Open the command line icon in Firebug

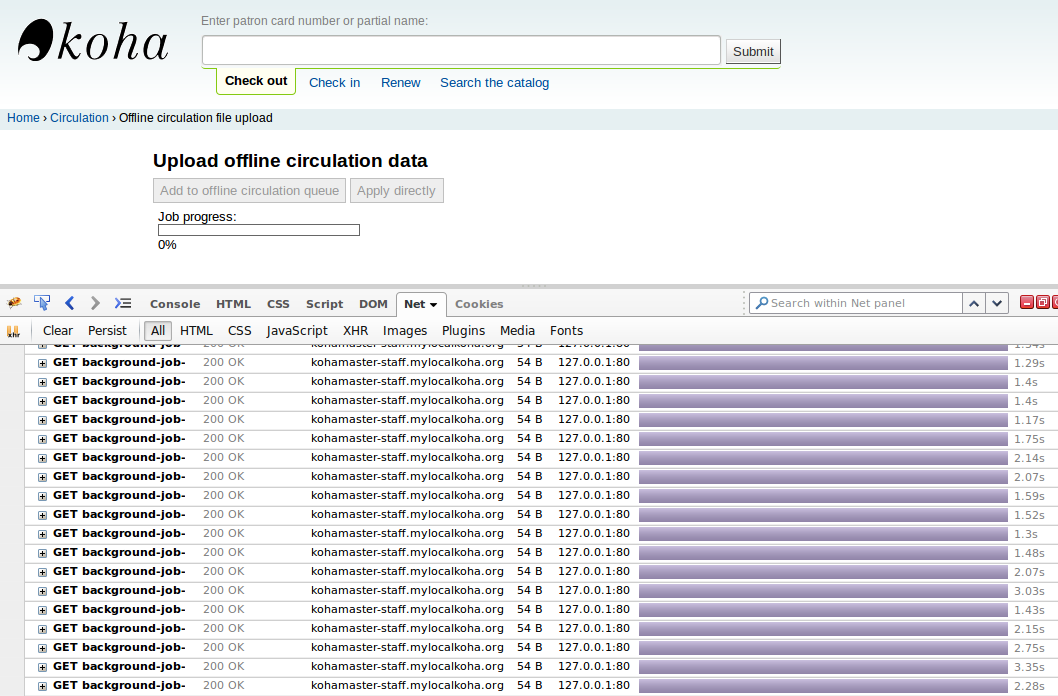coord(122,303)
